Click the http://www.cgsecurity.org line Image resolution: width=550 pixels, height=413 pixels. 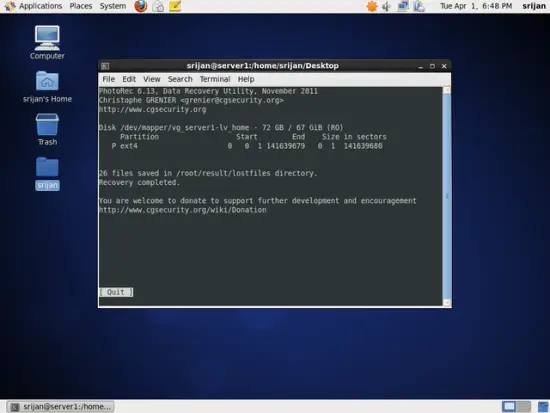pyautogui.click(x=153, y=109)
